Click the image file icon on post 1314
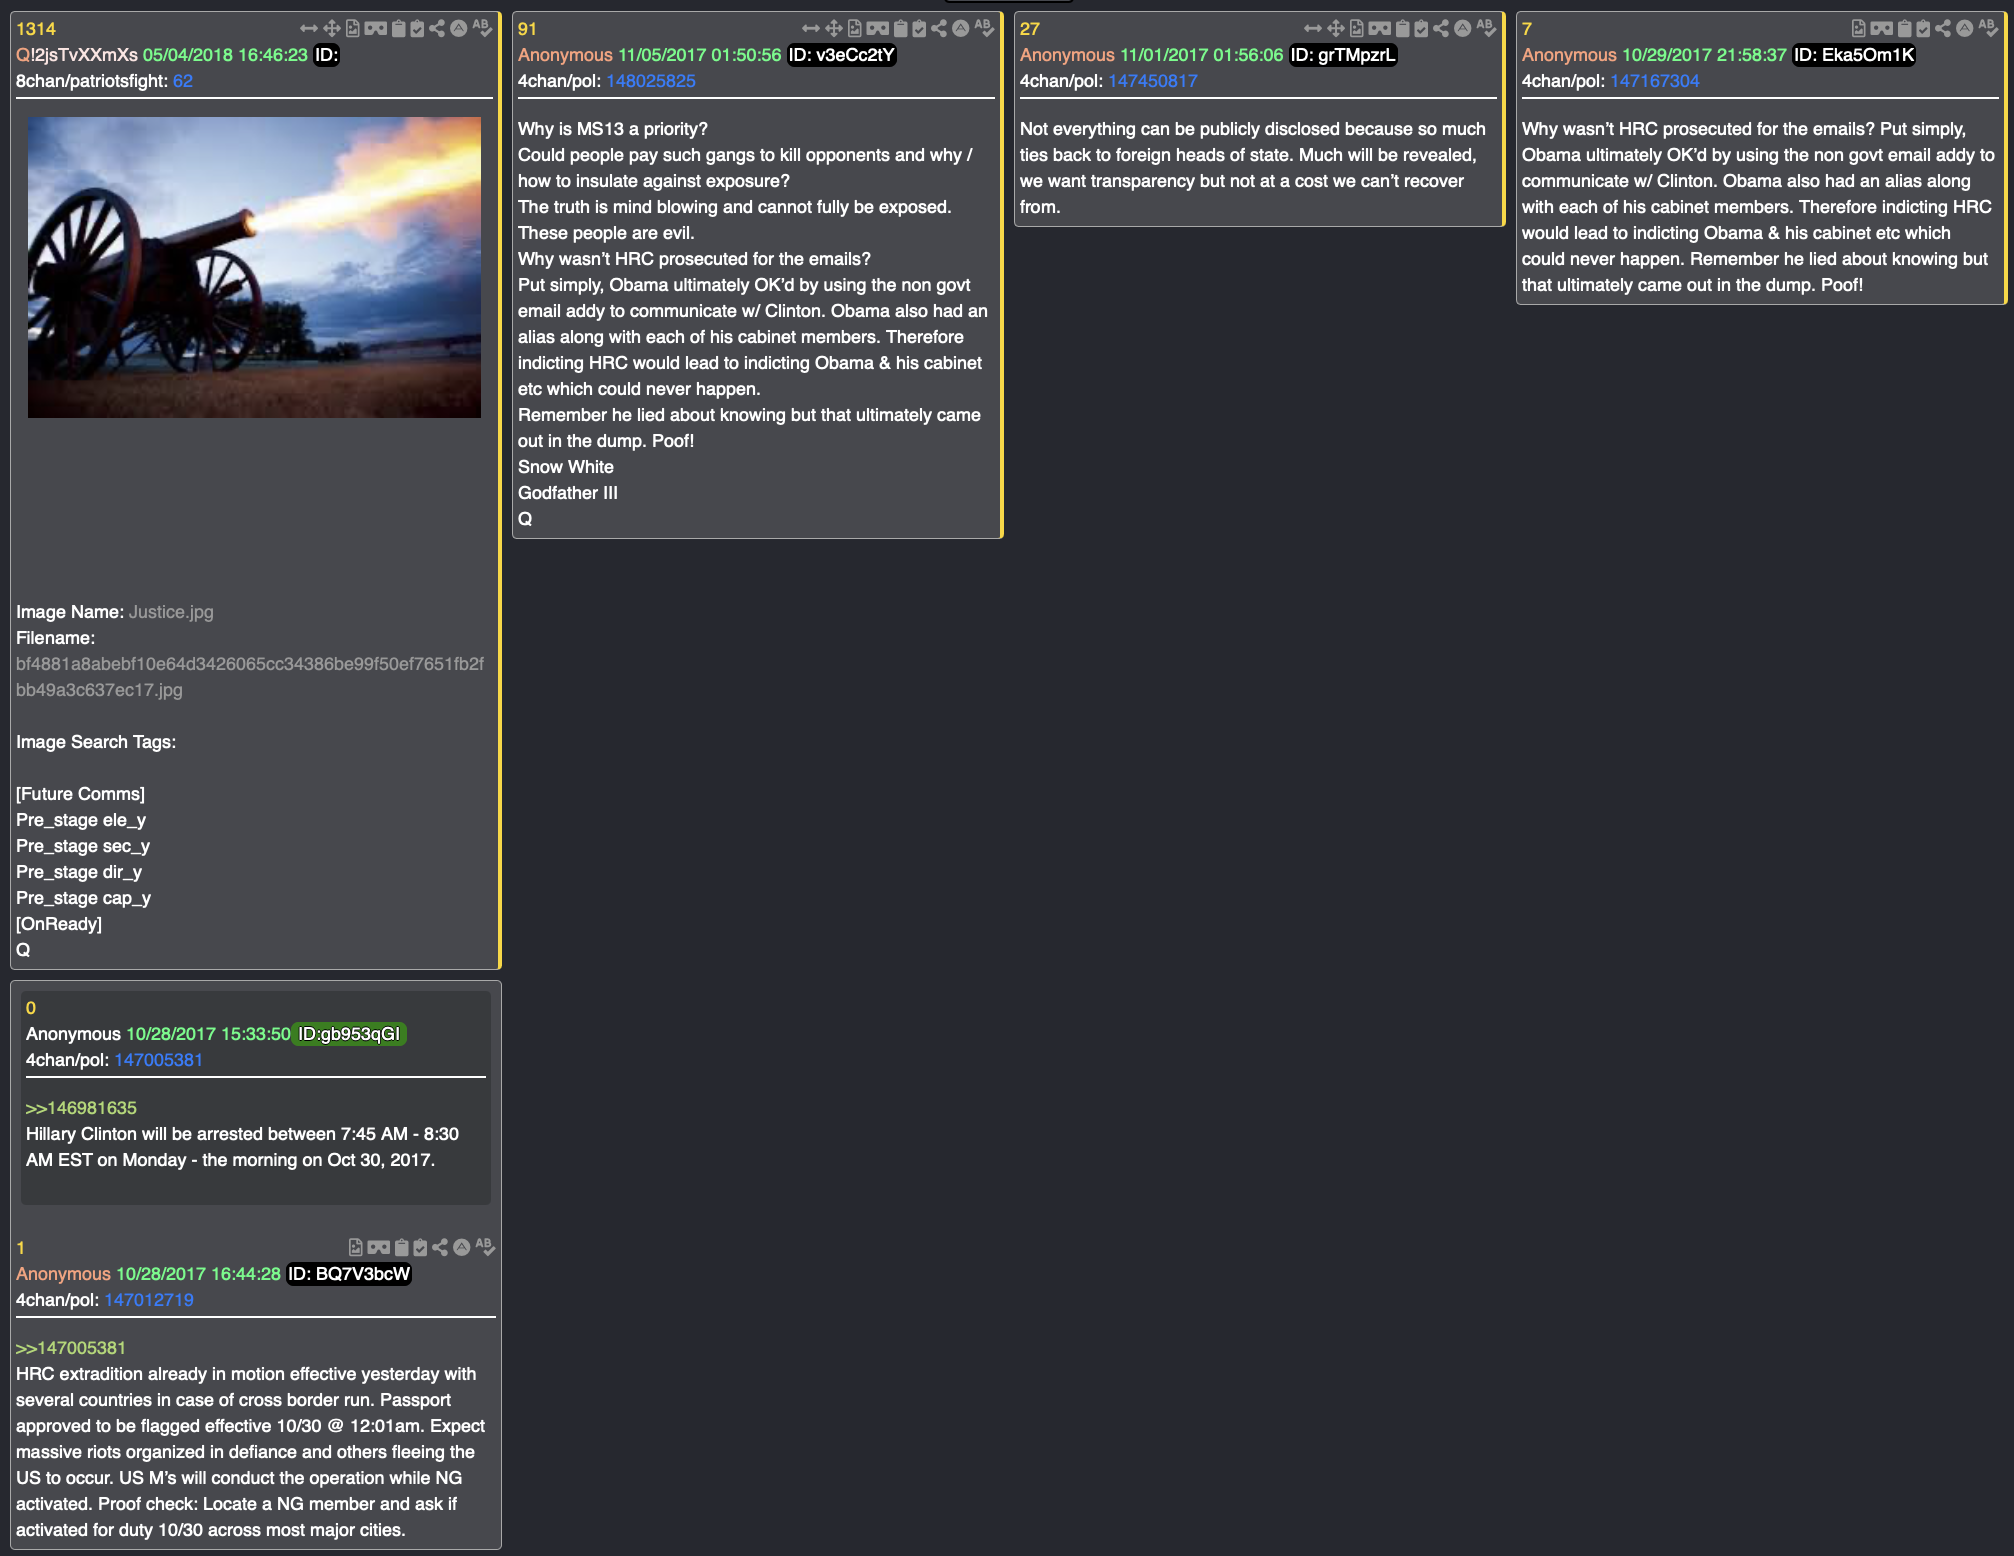 [x=353, y=29]
